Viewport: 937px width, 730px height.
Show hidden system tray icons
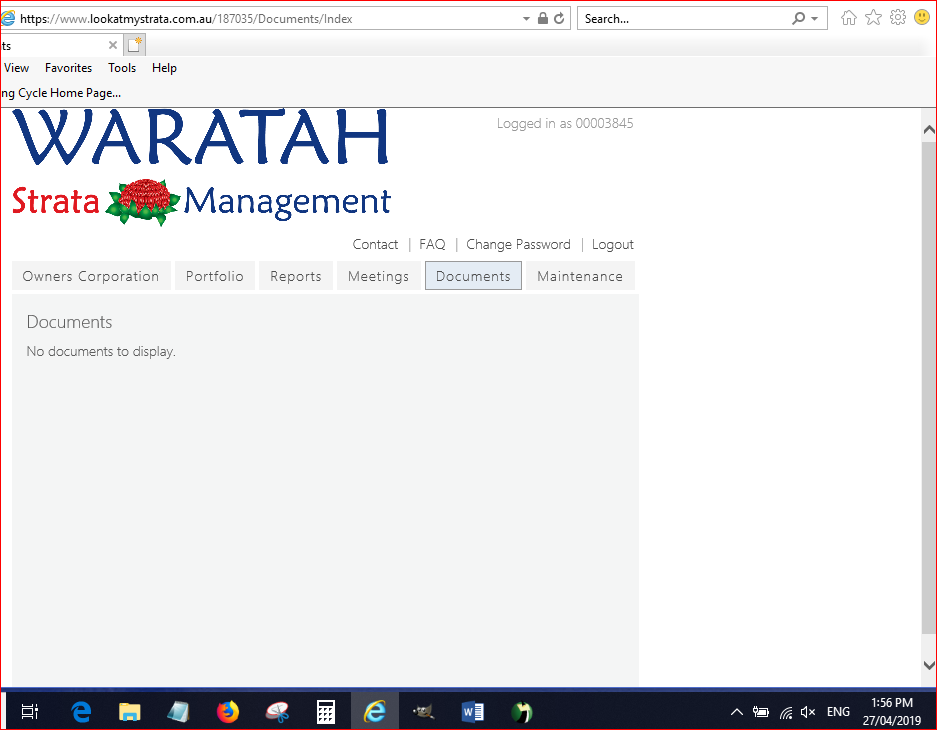coord(737,712)
